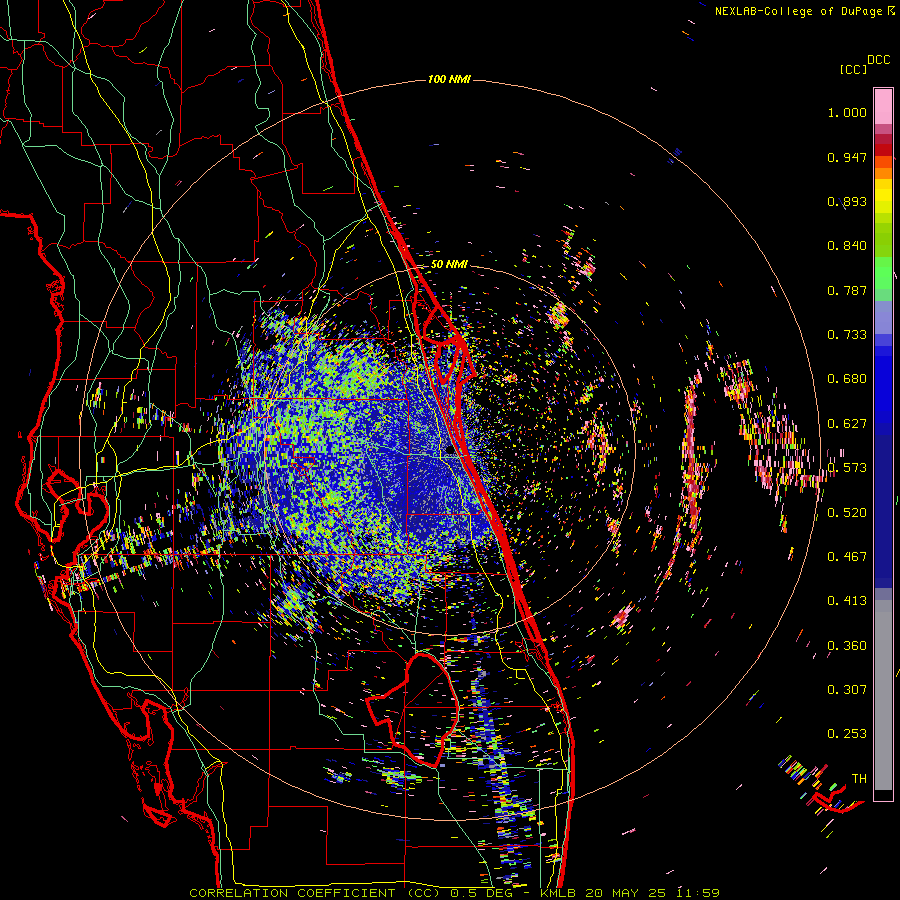900x900 pixels.
Task: Click the 0.5 DEG elevation label in the caption
Action: pos(483,893)
